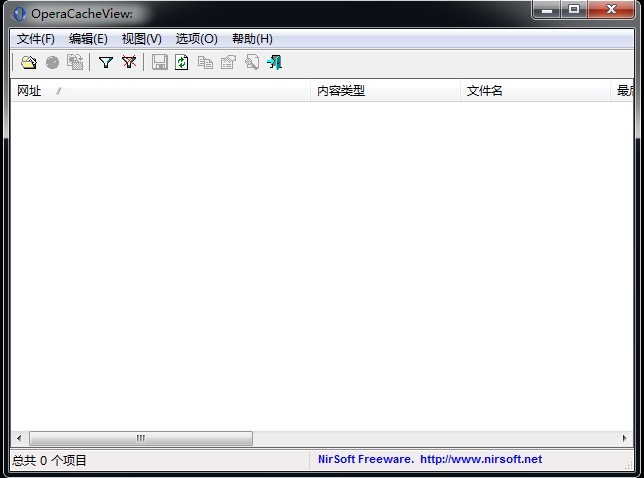Click the nirsoft.net link in status bar
Screen dimensions: 644x478
pyautogui.click(x=480, y=460)
